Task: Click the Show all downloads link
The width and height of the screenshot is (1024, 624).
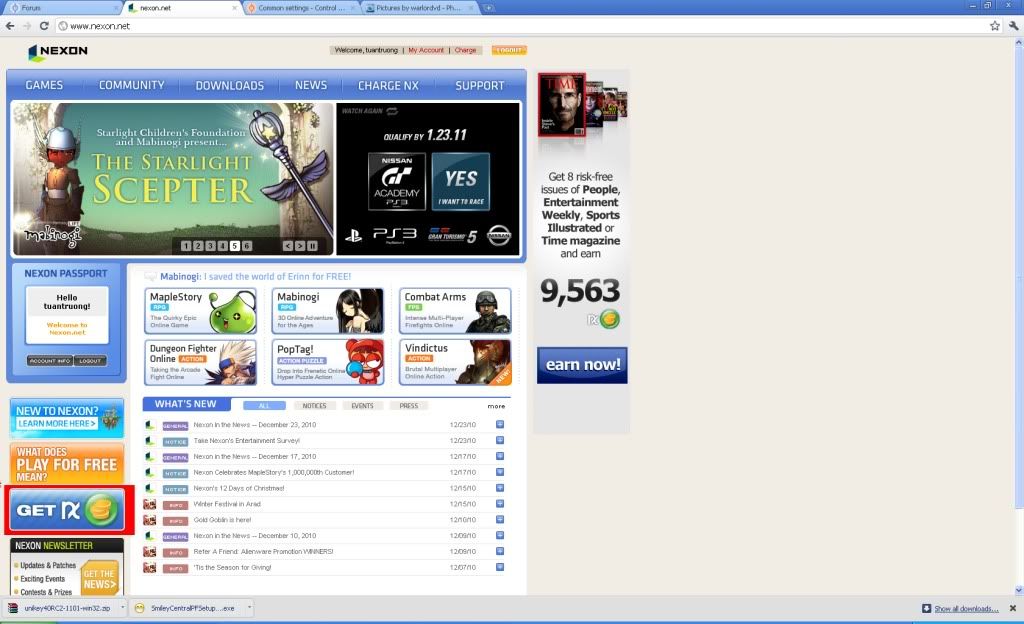Action: (967, 608)
